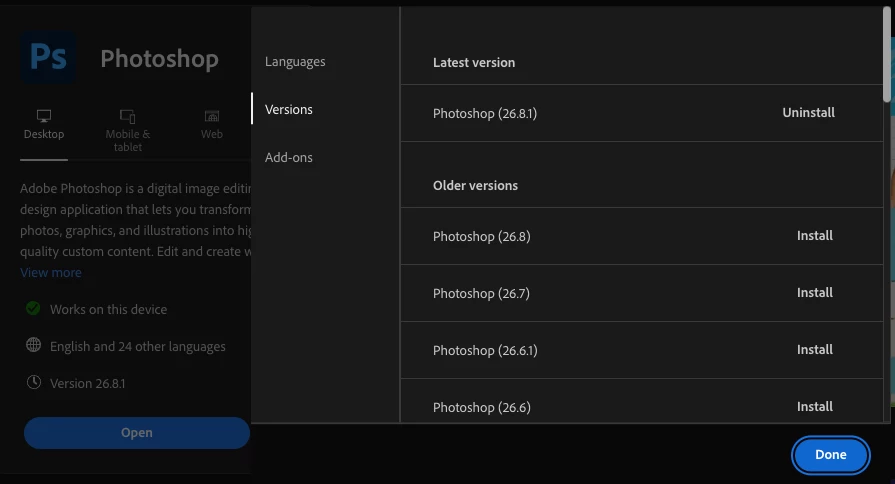Open the Add-ons section
This screenshot has height=484, width=895.
point(289,157)
